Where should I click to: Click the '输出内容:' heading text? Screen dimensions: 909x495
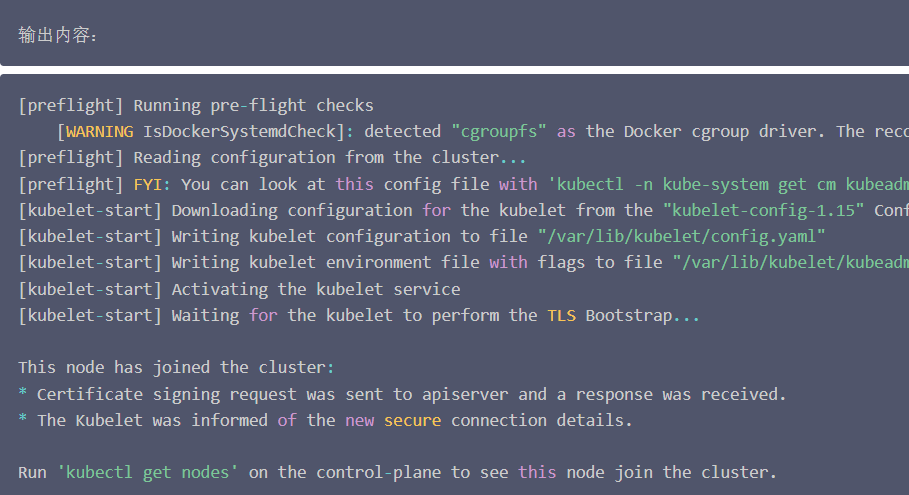pos(57,35)
